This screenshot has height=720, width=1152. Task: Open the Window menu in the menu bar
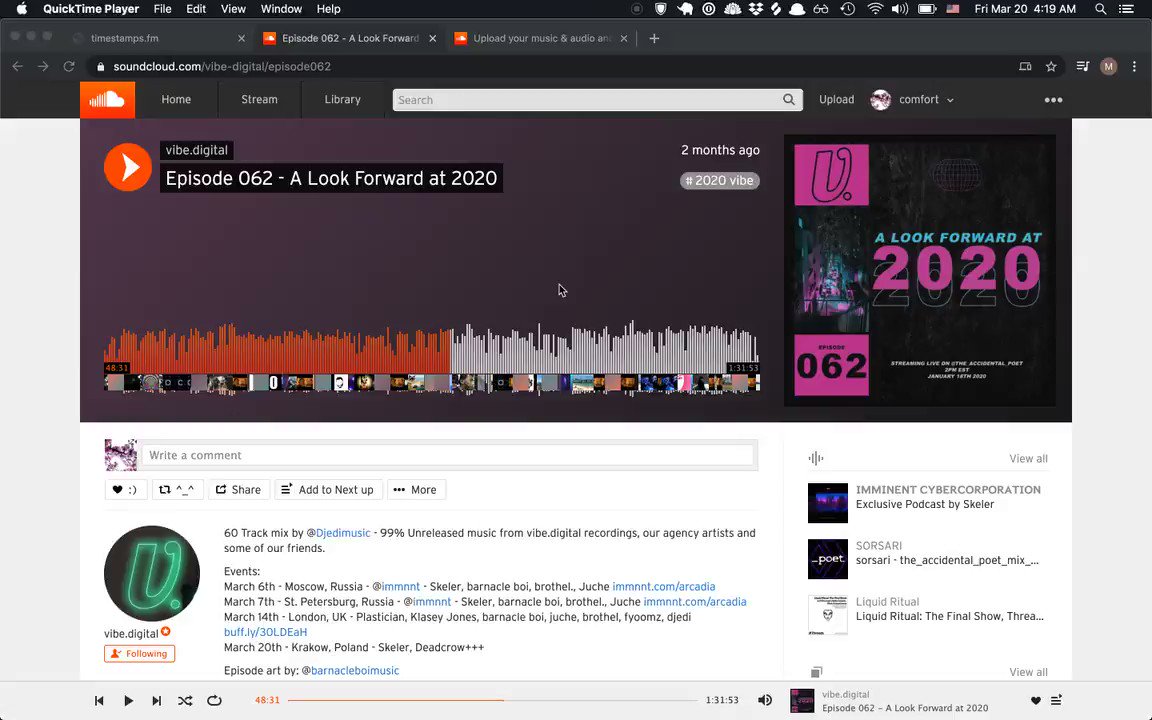[281, 9]
